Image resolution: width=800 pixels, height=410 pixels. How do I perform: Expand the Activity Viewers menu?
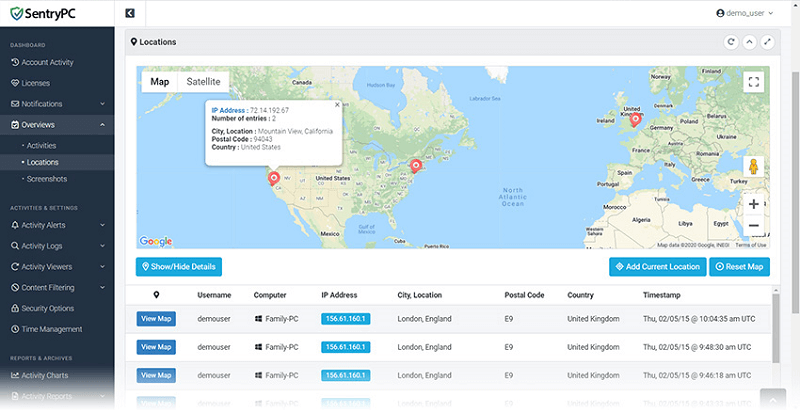click(x=57, y=267)
